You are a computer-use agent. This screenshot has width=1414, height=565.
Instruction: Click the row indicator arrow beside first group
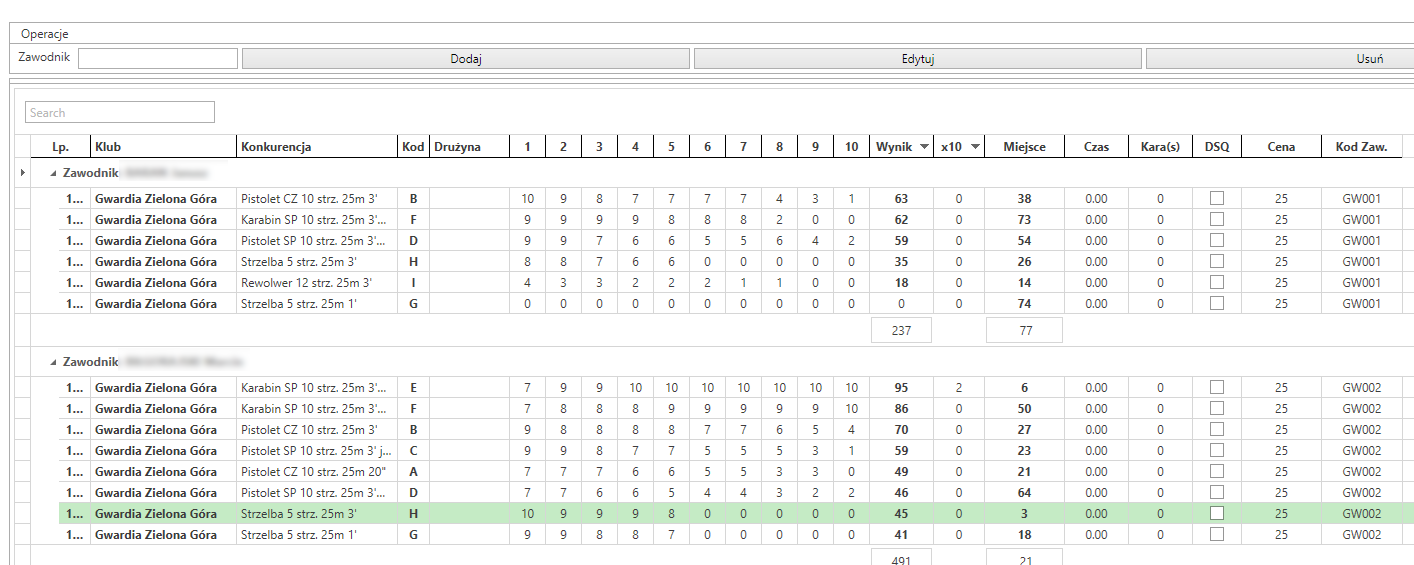tap(23, 173)
